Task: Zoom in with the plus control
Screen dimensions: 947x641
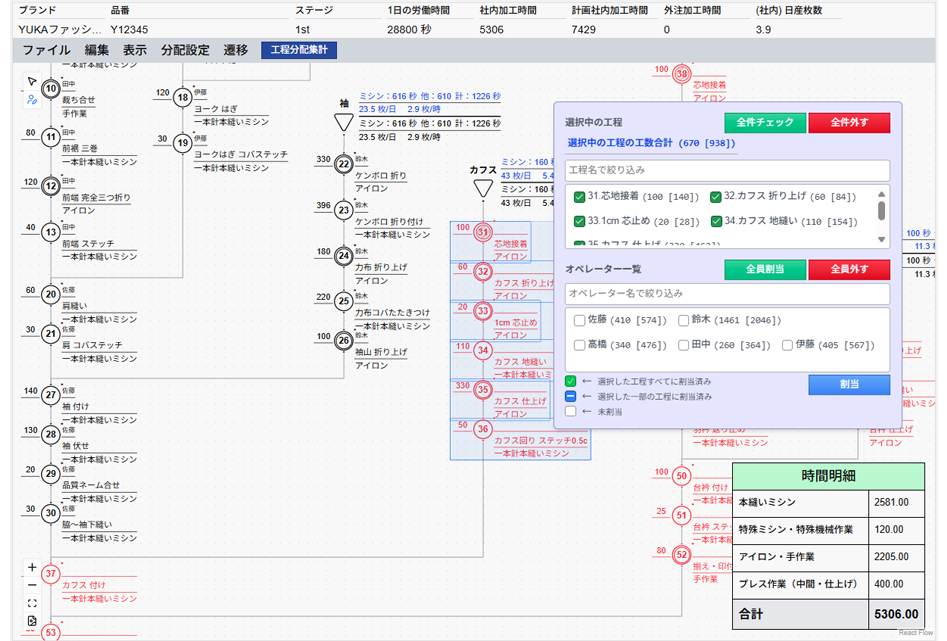Action: click(32, 567)
